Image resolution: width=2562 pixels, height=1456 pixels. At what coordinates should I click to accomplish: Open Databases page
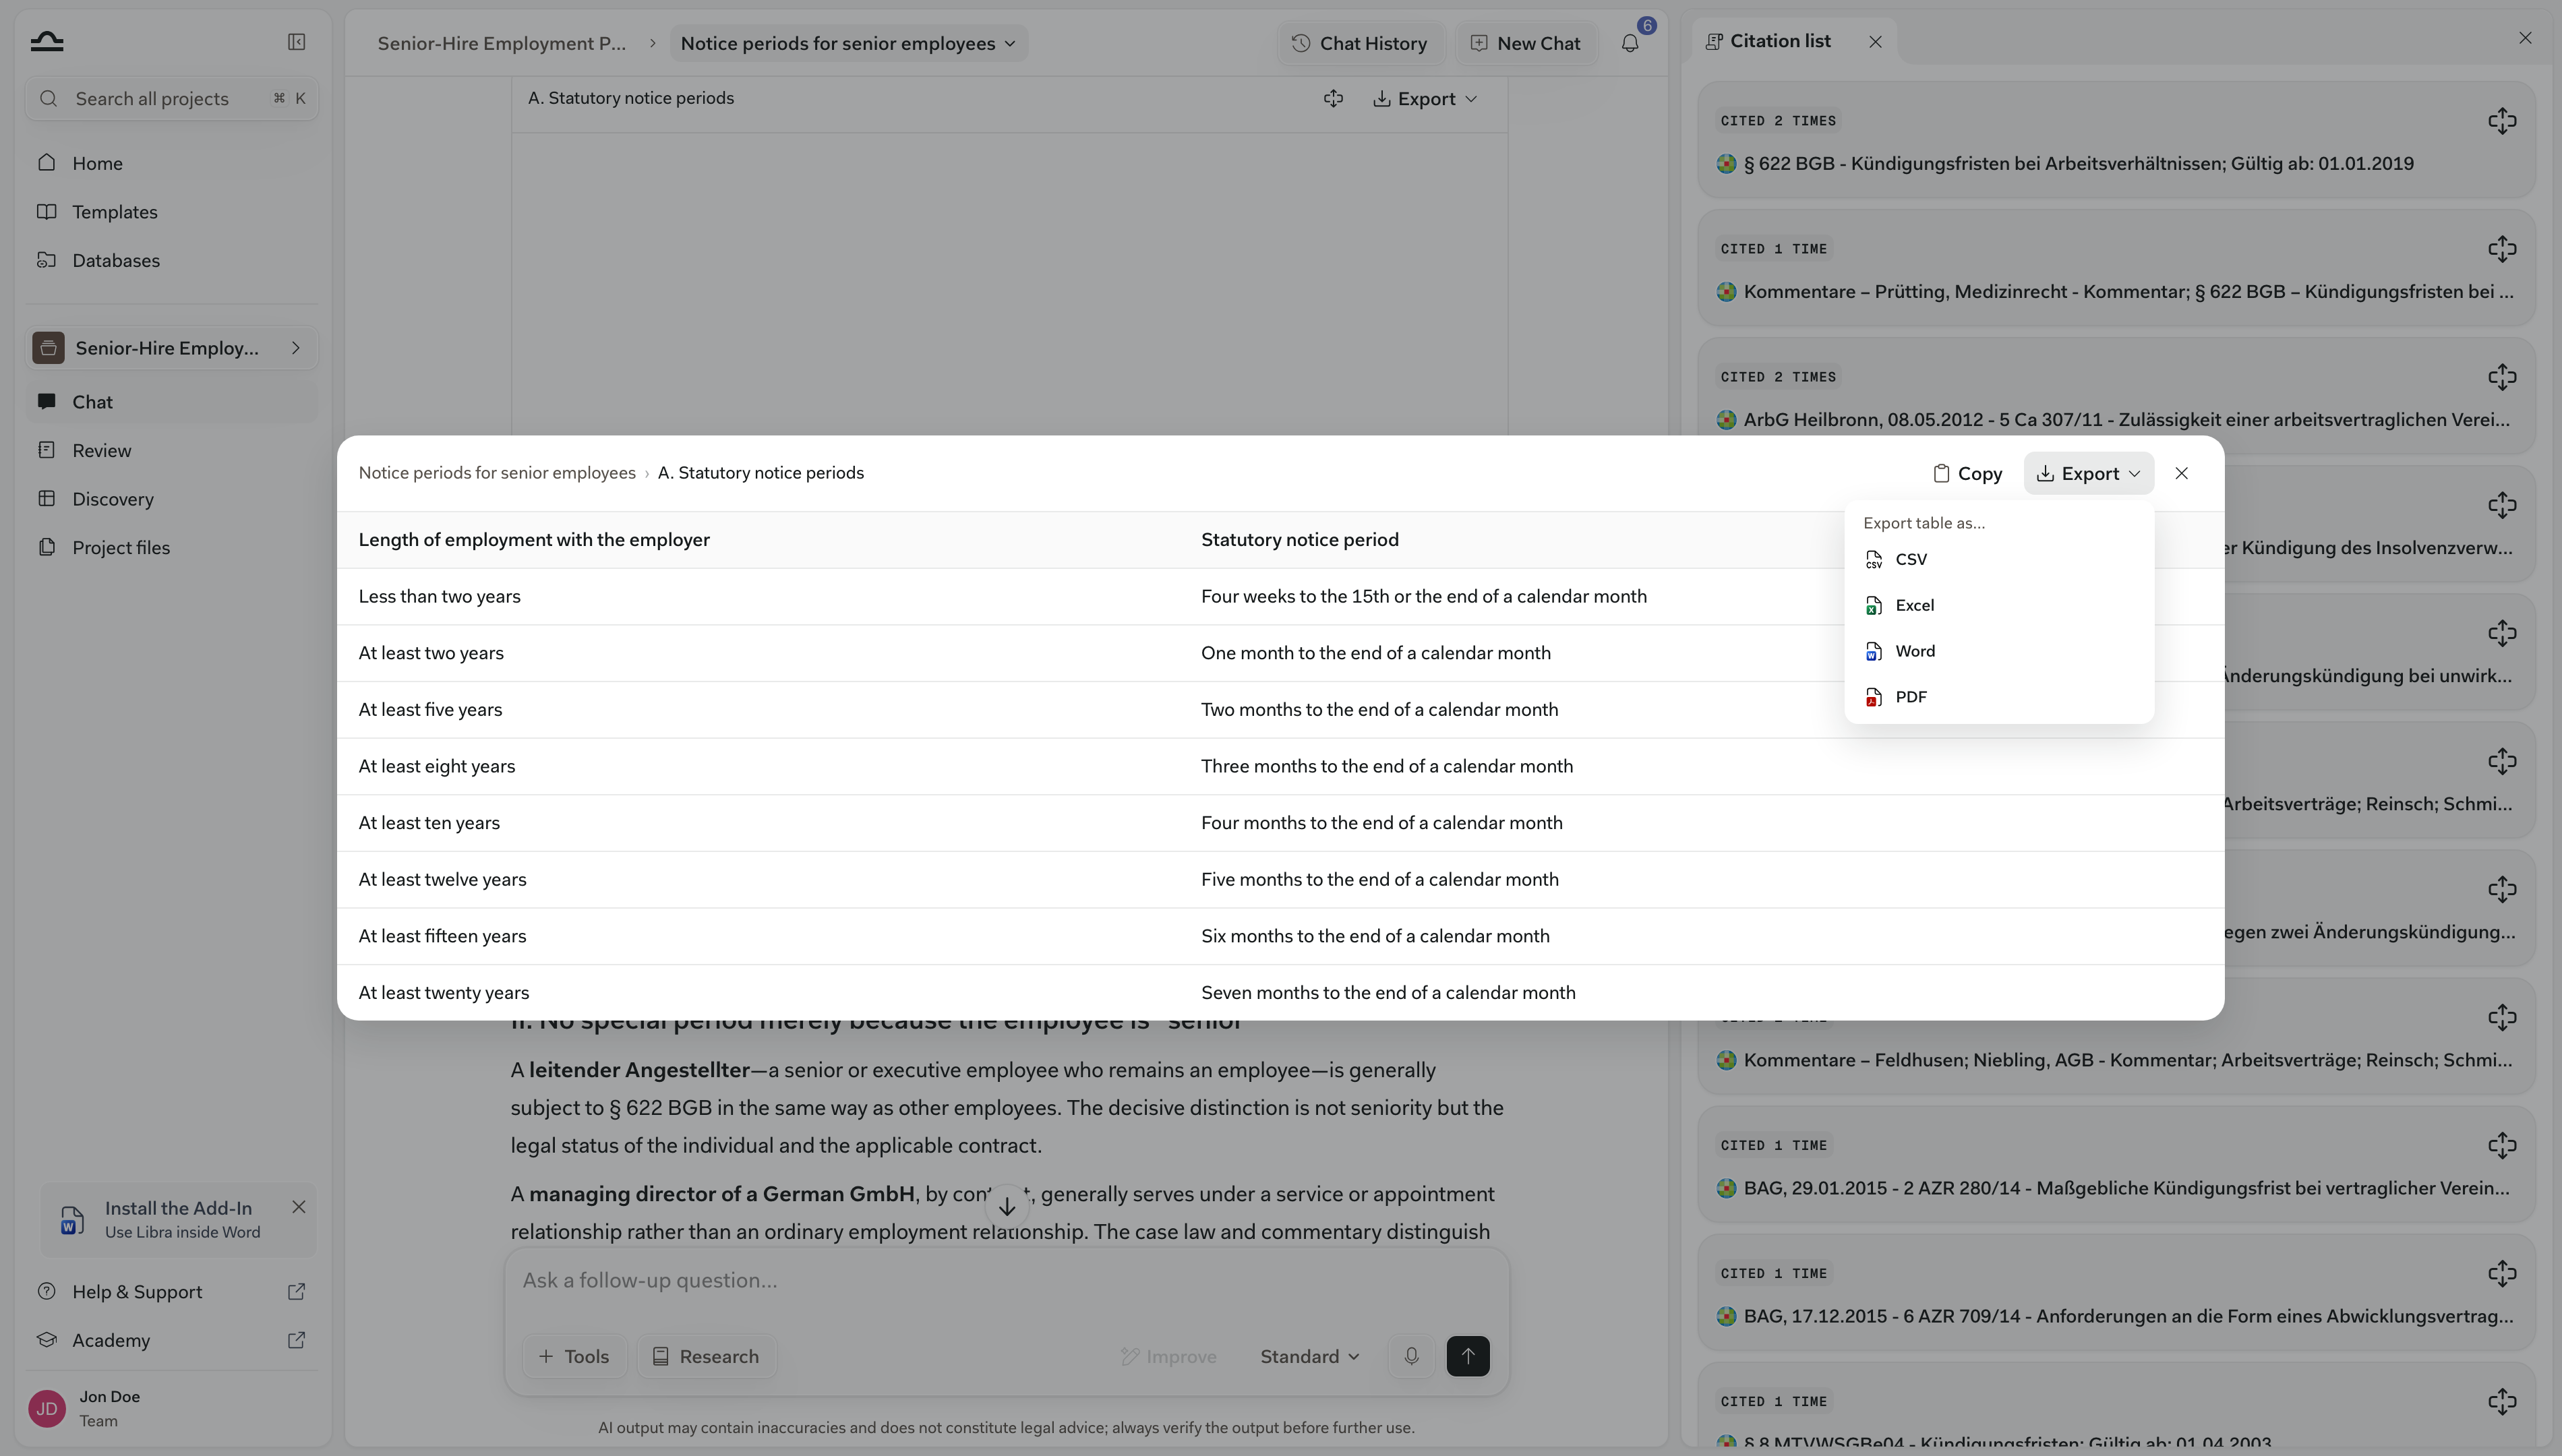[172, 260]
